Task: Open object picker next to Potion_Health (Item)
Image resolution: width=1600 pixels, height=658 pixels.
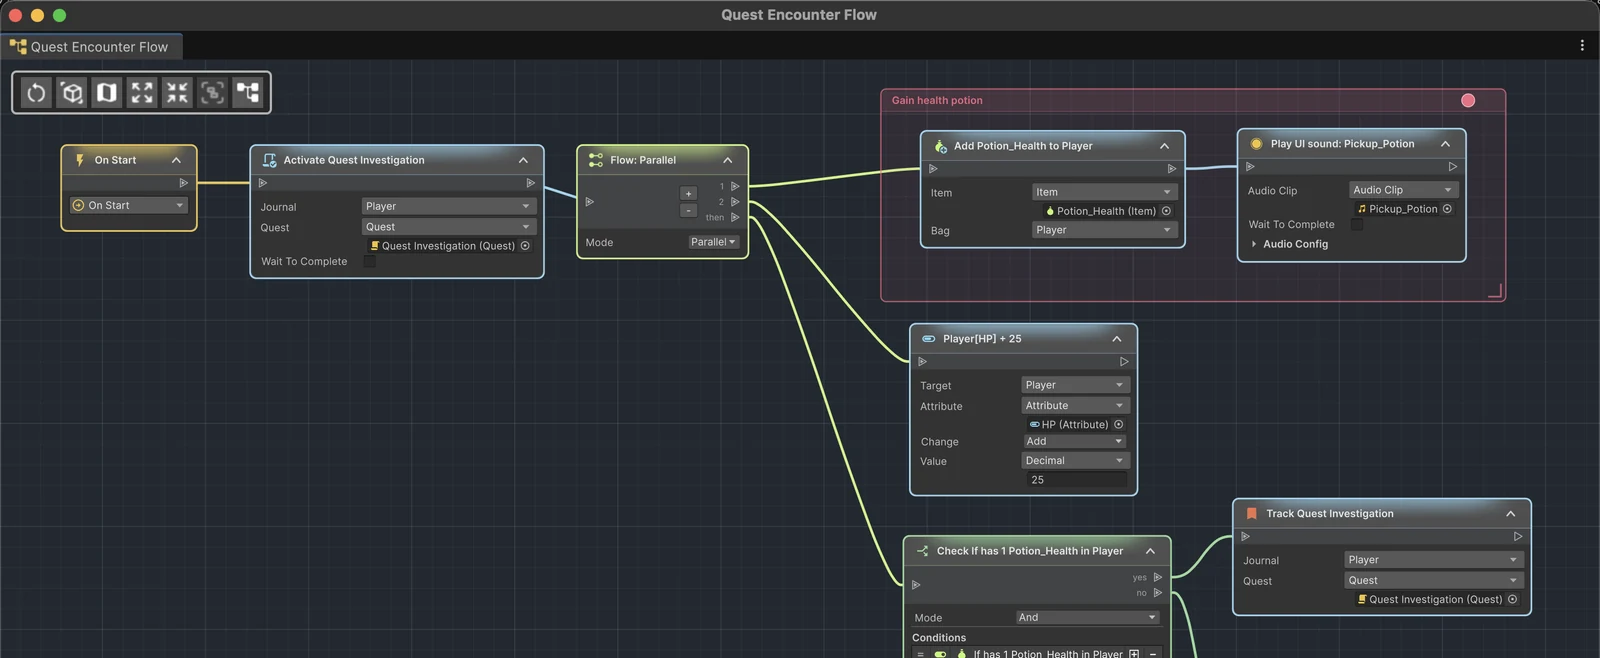Action: (1166, 211)
